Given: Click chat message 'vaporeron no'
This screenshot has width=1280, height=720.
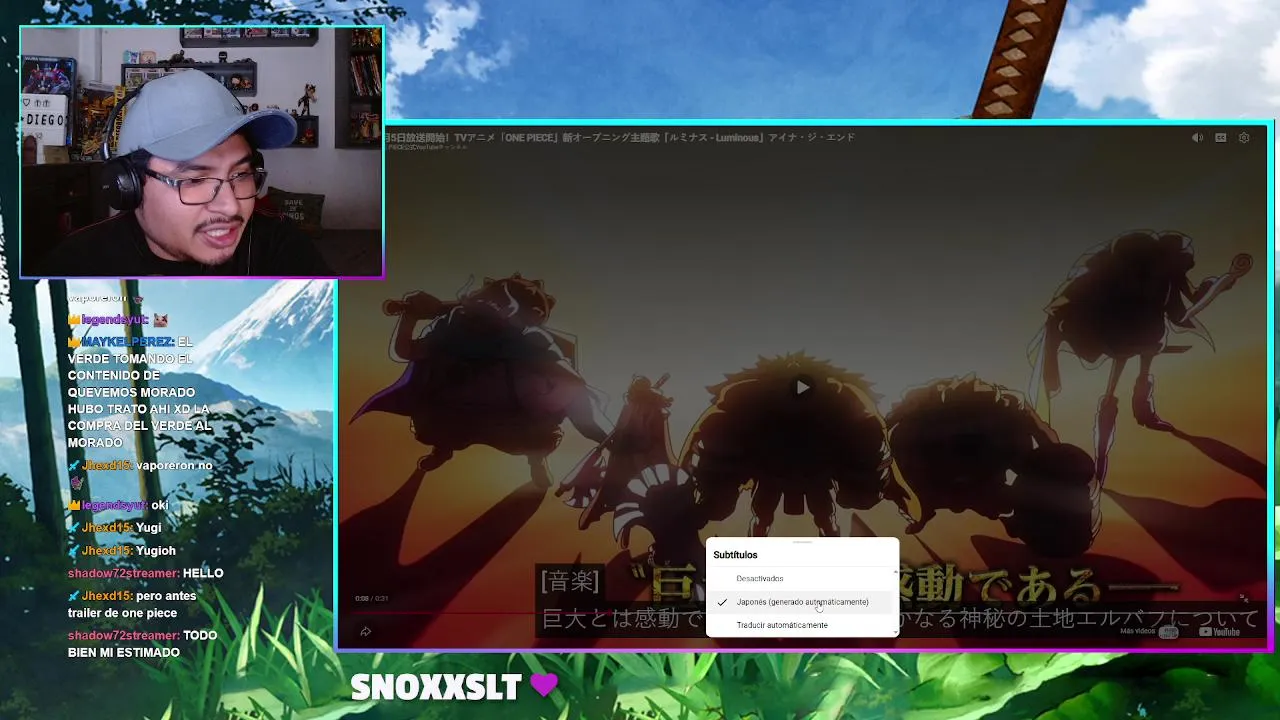Looking at the screenshot, I should [x=174, y=466].
